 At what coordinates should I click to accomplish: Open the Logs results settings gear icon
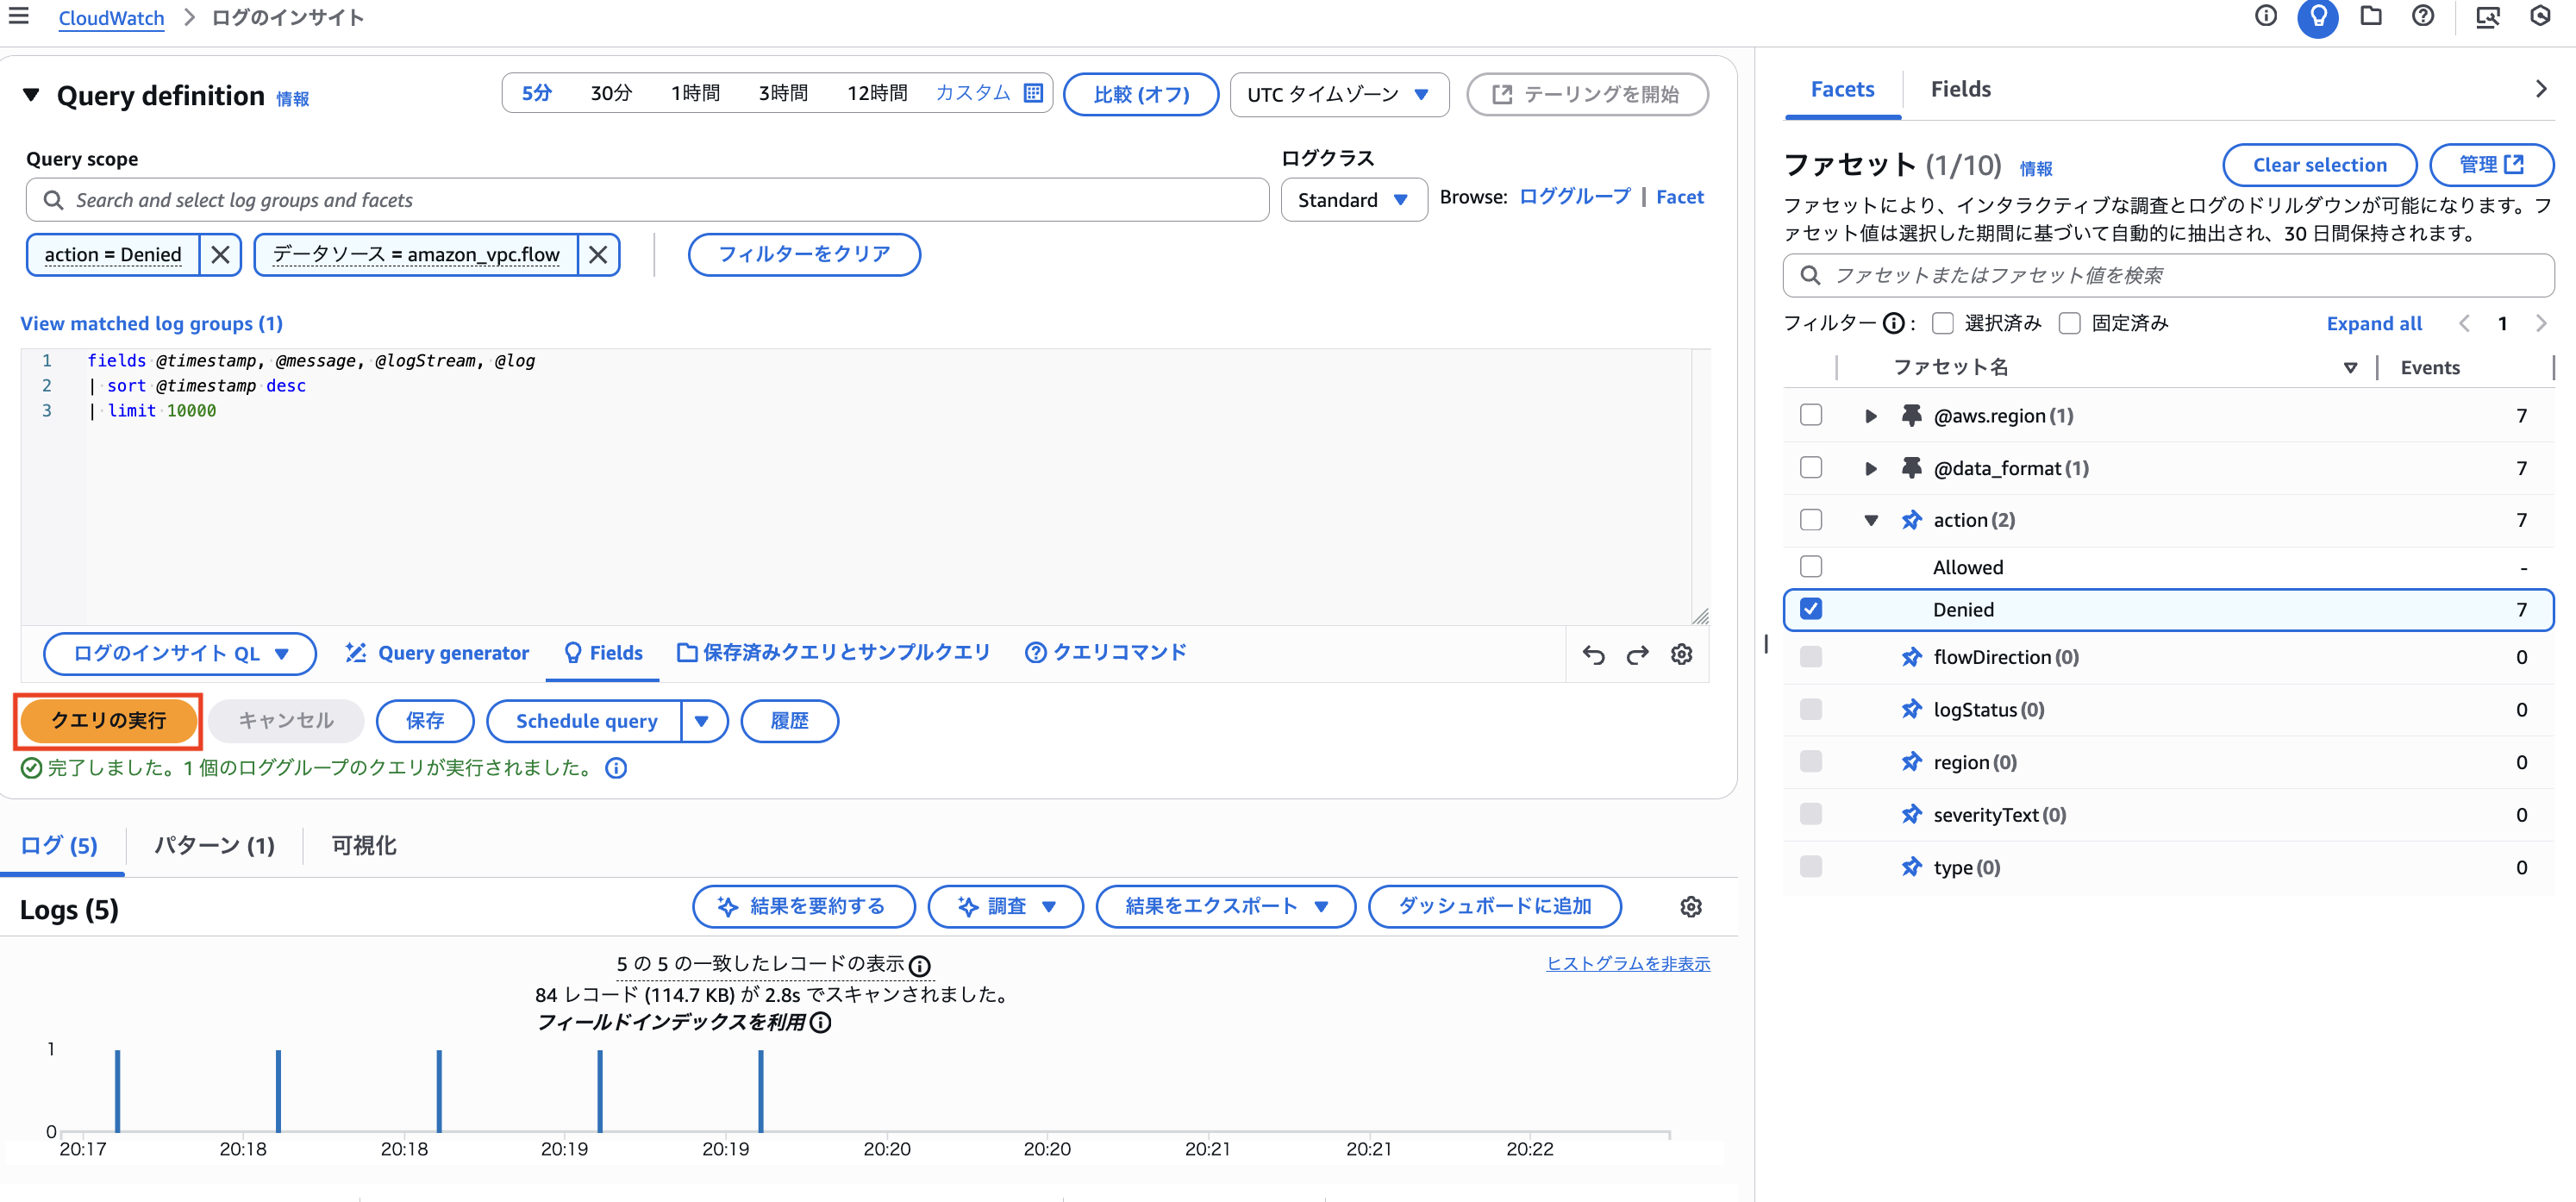coord(1691,907)
